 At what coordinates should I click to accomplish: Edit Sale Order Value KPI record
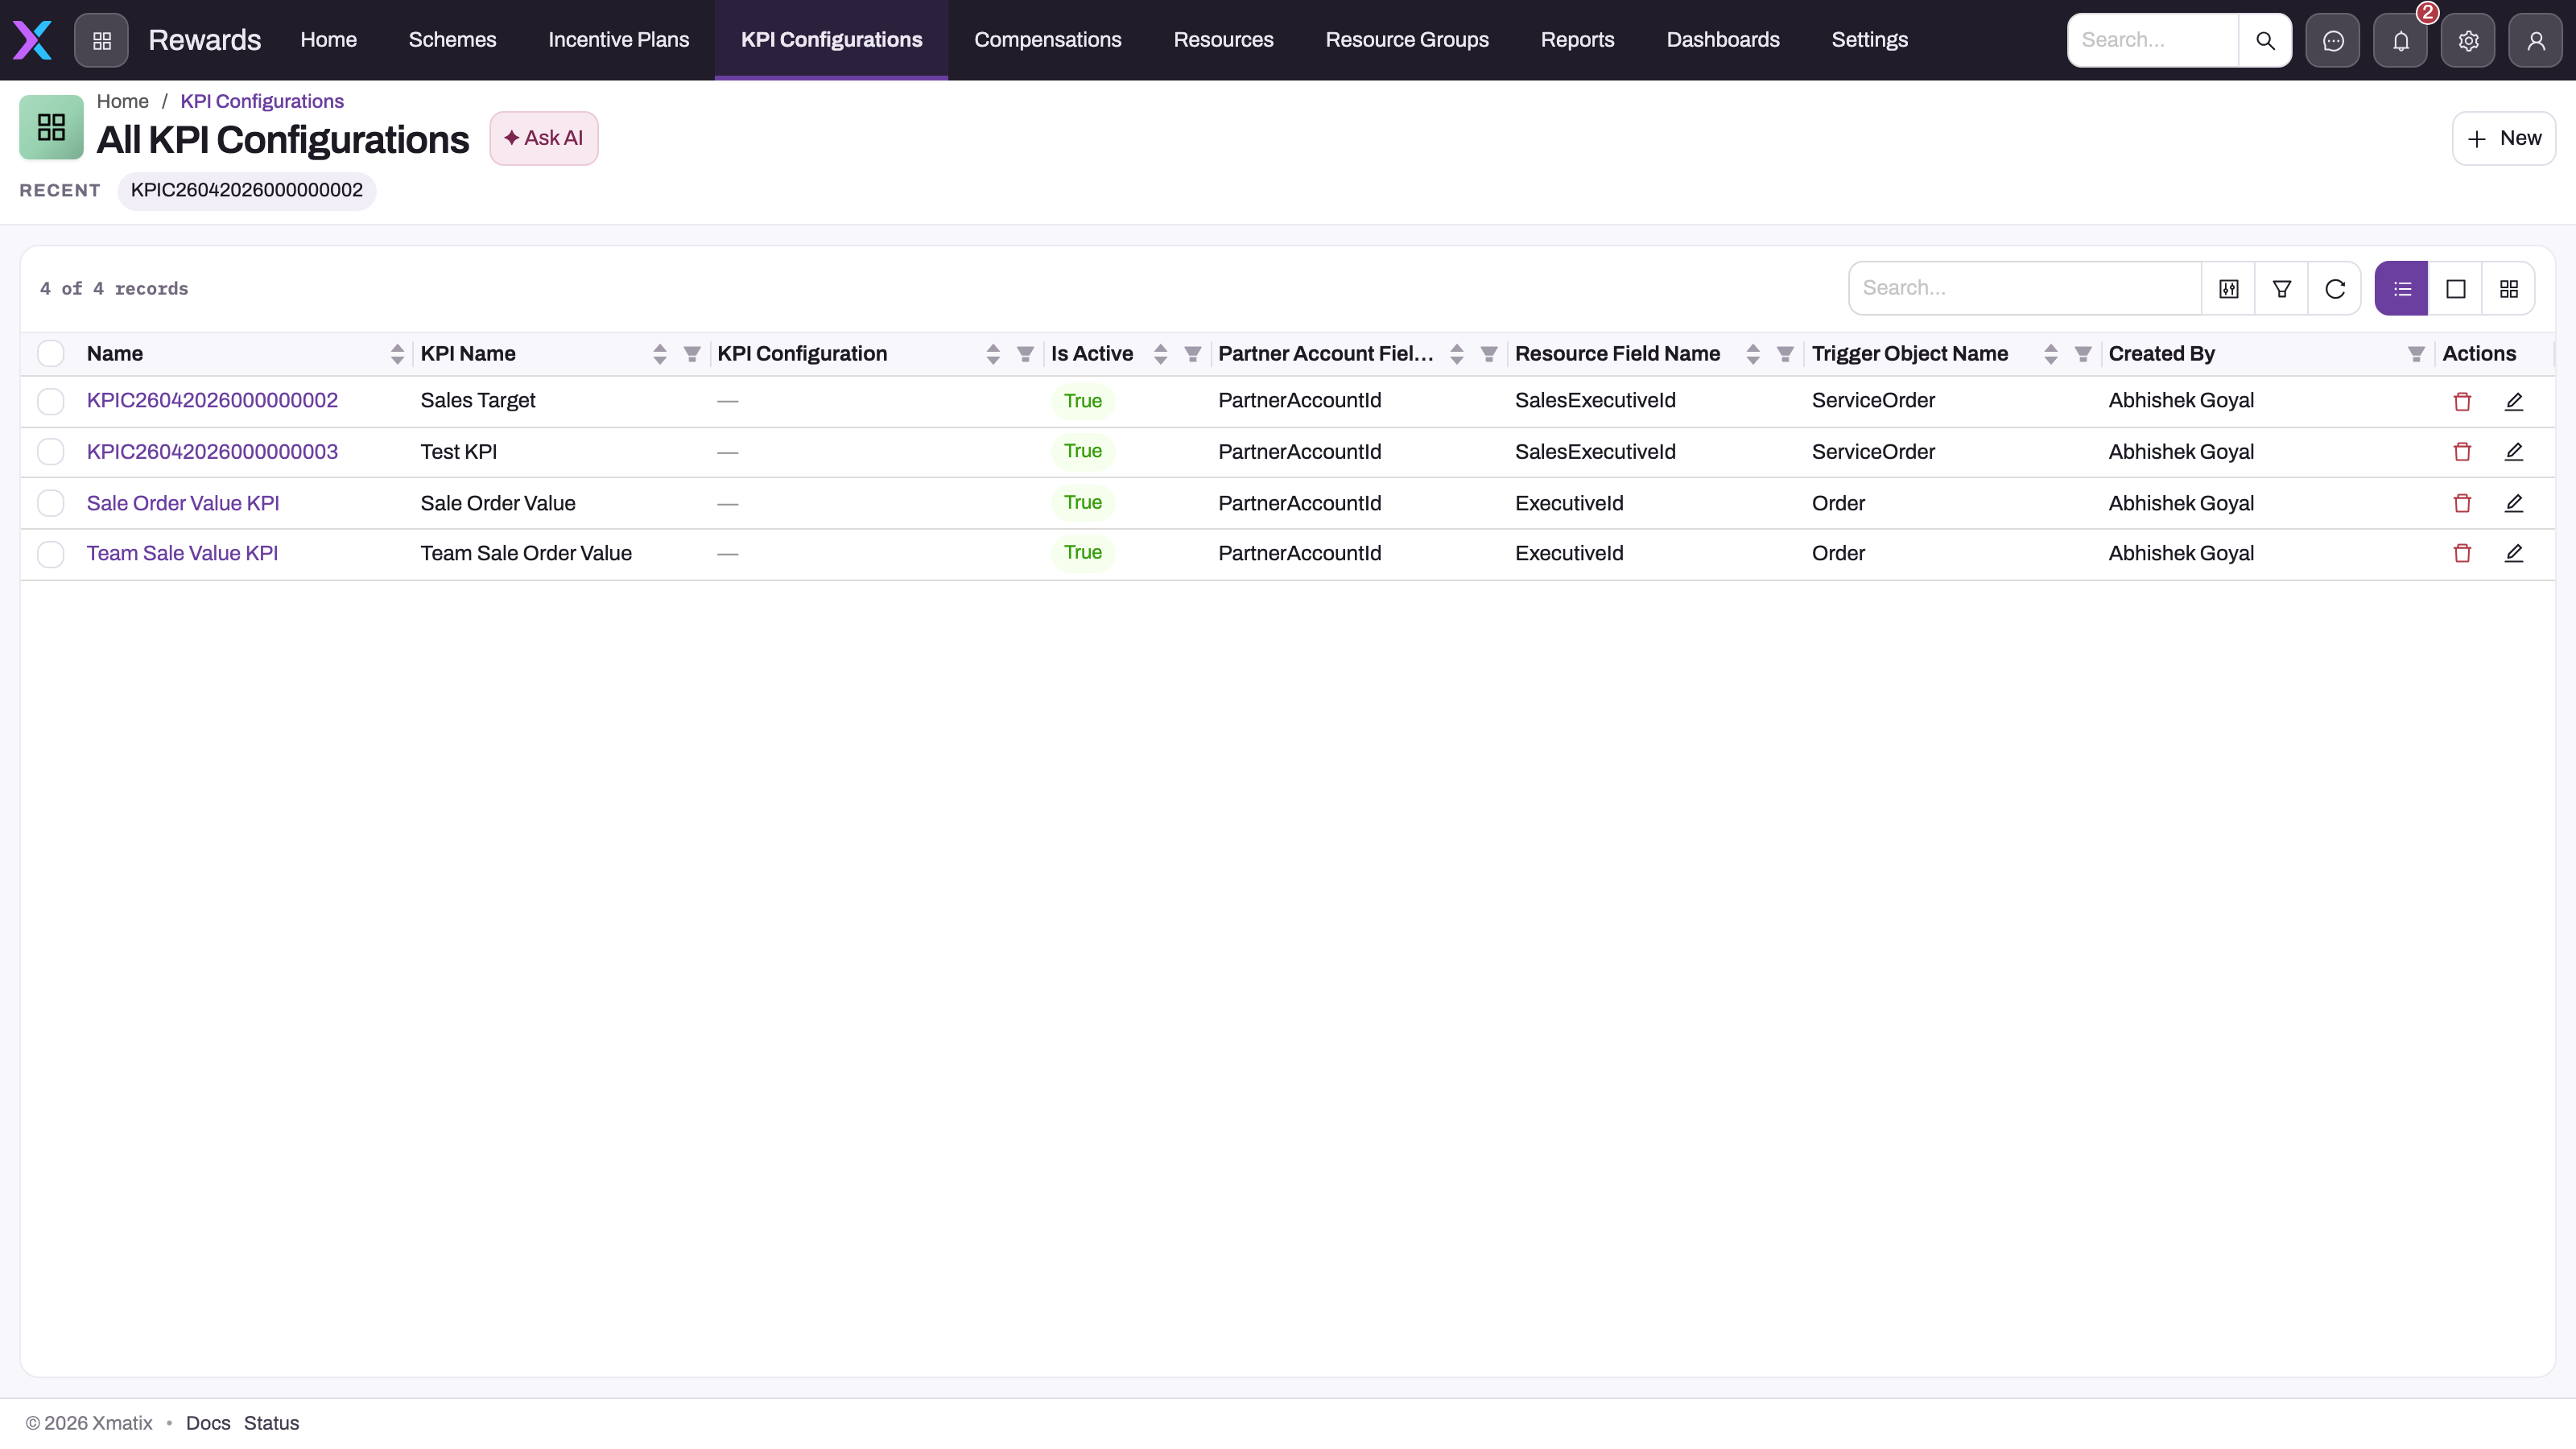(x=2514, y=503)
